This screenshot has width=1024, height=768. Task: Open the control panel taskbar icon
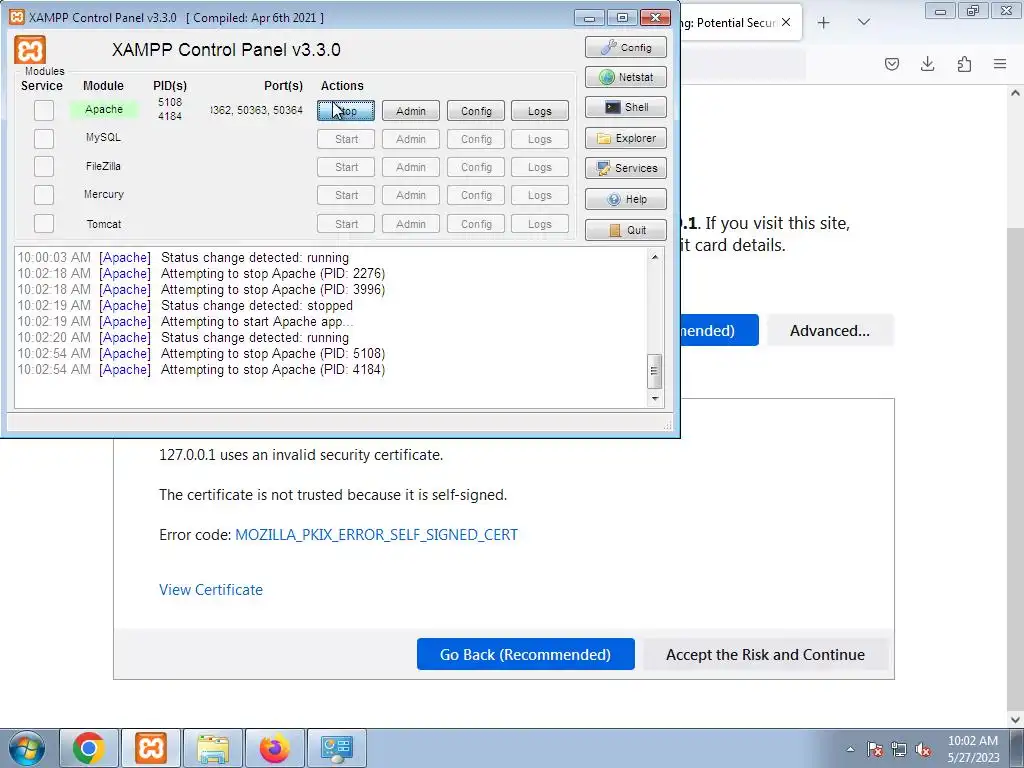click(337, 748)
